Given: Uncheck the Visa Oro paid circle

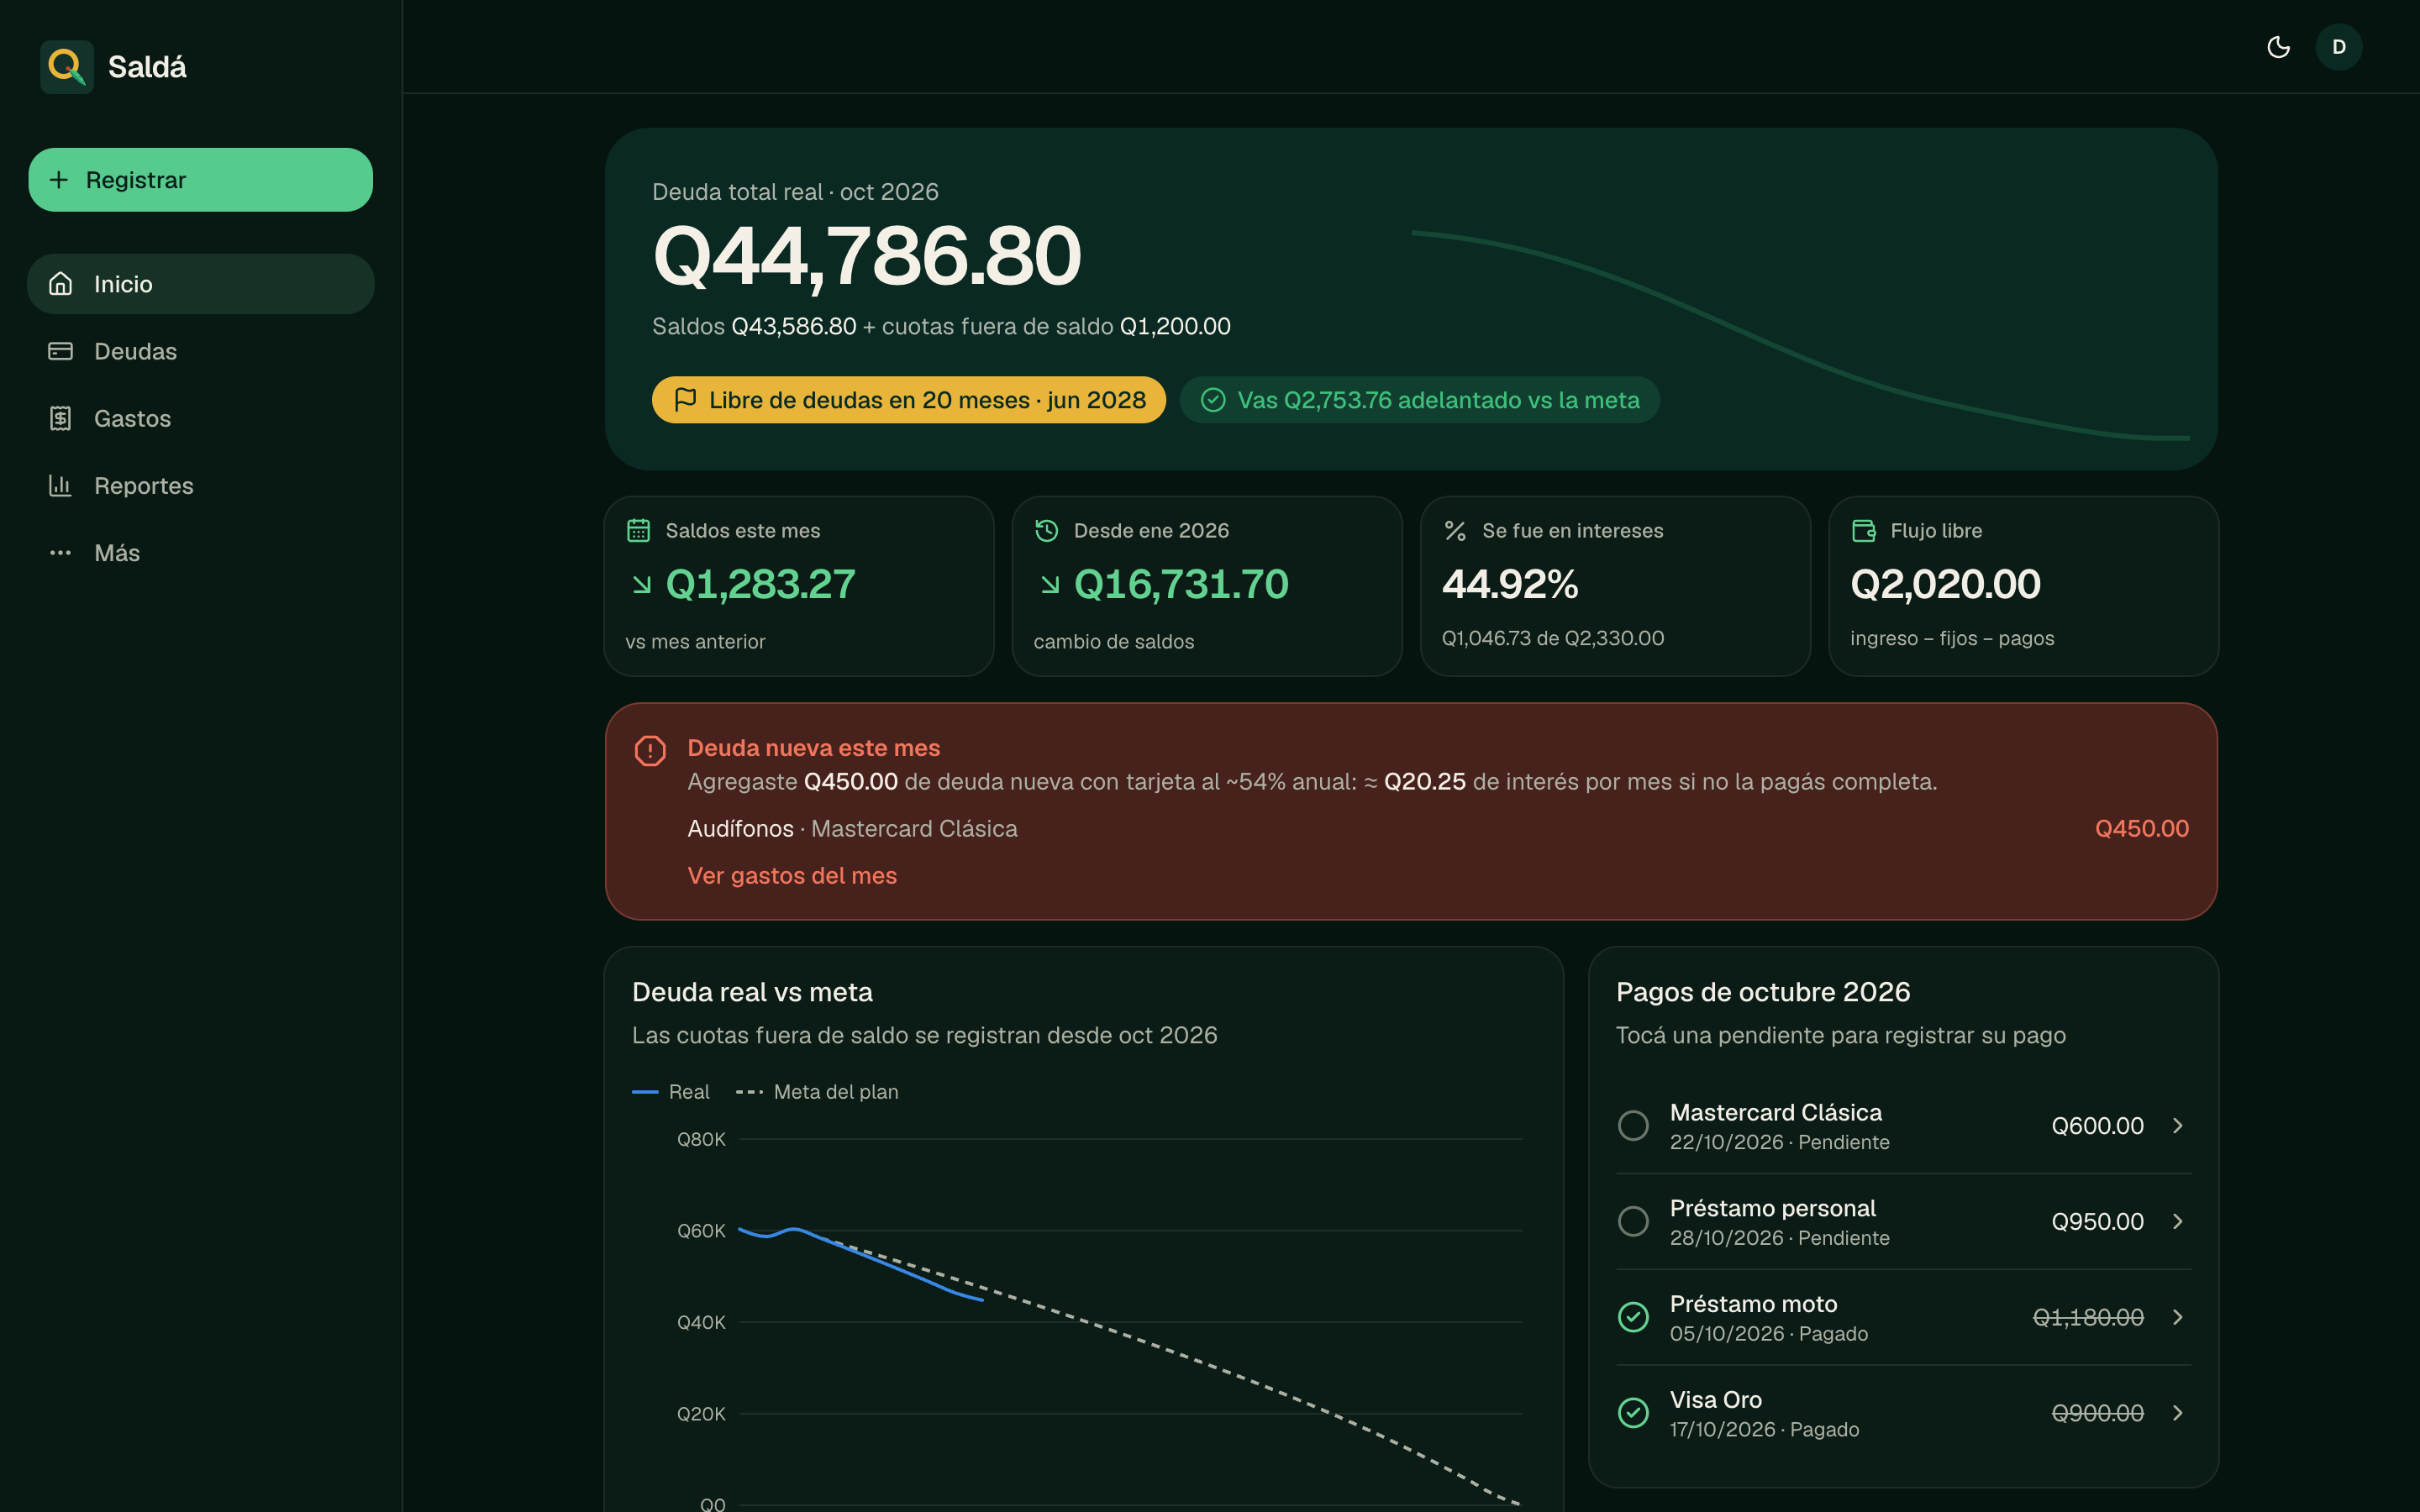Looking at the screenshot, I should (x=1633, y=1413).
